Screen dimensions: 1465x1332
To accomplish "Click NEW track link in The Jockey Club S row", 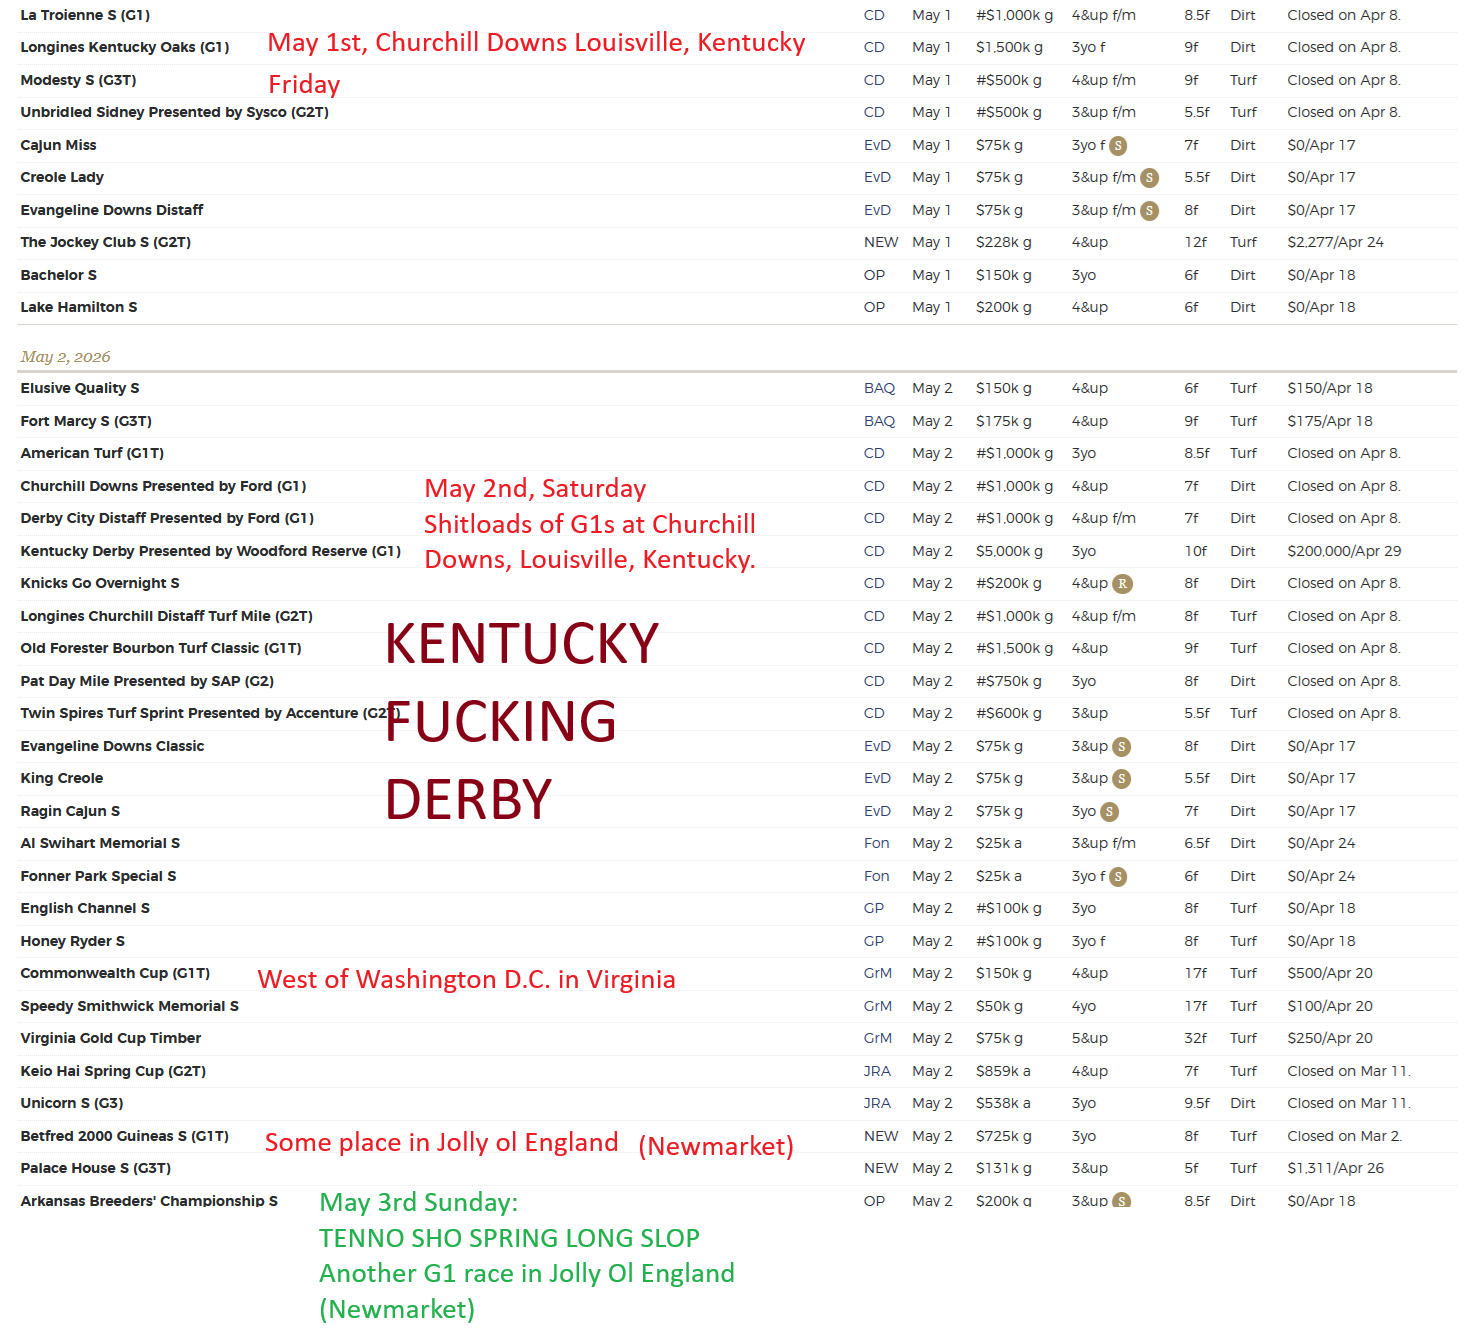I will pyautogui.click(x=881, y=242).
